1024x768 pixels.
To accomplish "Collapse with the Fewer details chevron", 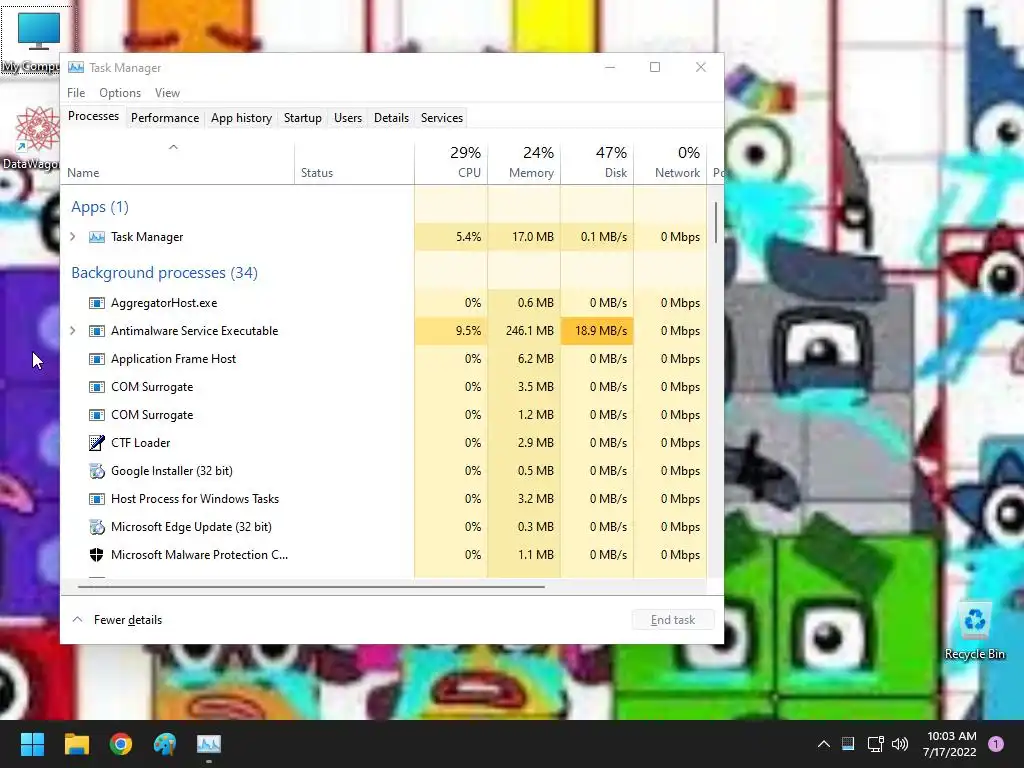I will coord(77,619).
